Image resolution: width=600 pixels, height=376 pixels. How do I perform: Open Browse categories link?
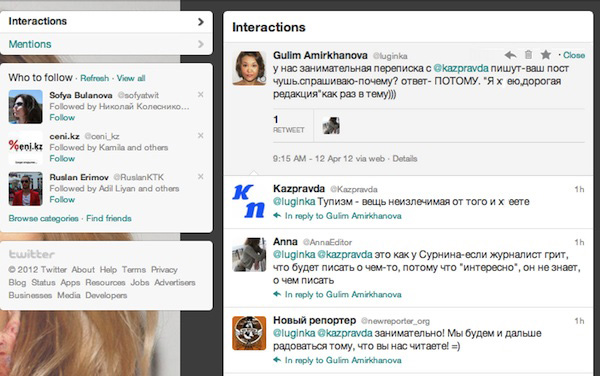point(43,218)
